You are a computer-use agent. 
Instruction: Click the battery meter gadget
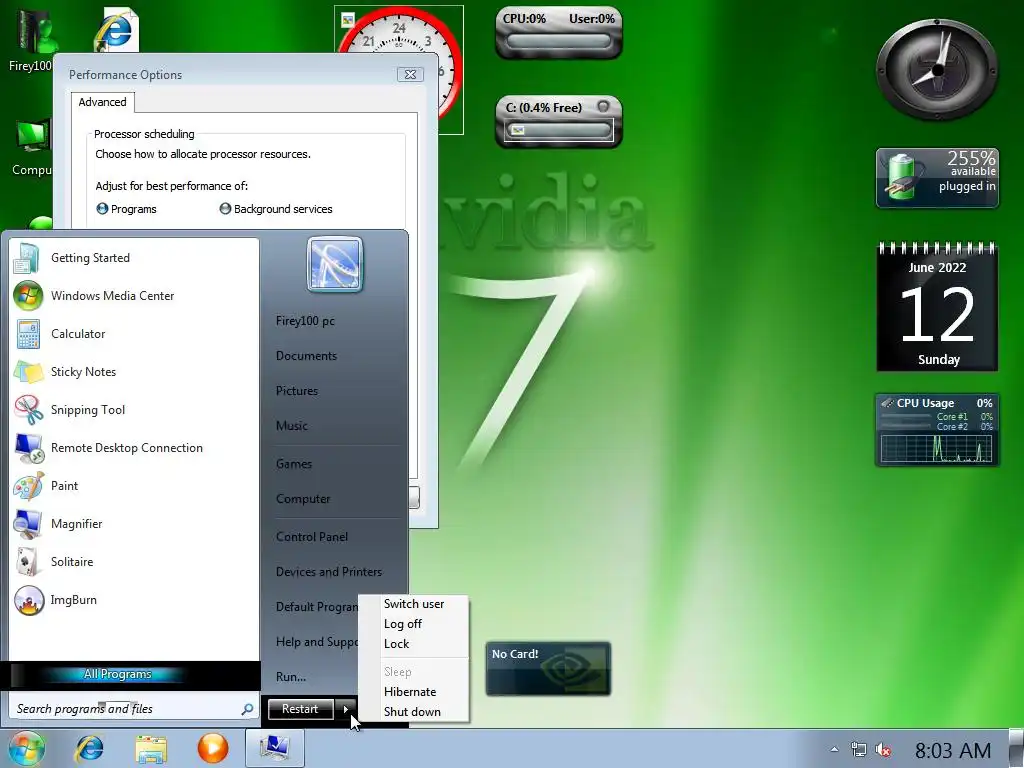tap(937, 178)
